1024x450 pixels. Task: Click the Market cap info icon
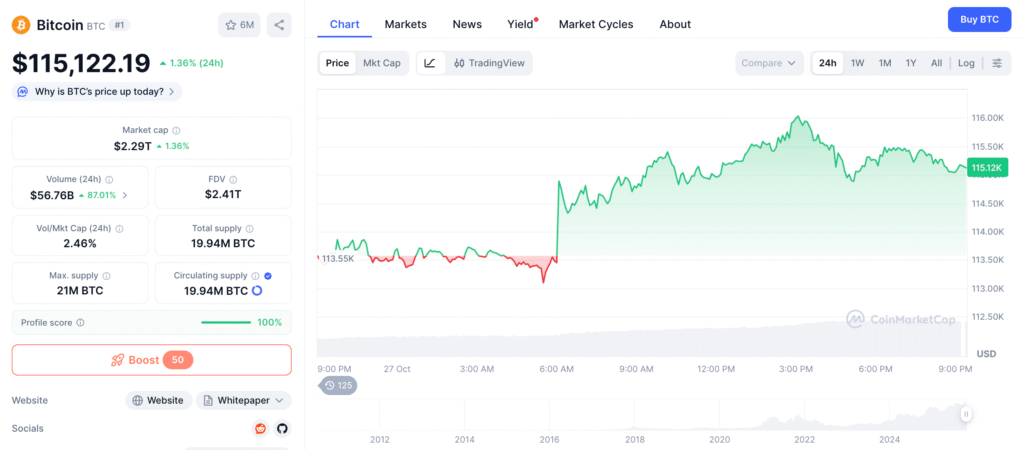(177, 130)
